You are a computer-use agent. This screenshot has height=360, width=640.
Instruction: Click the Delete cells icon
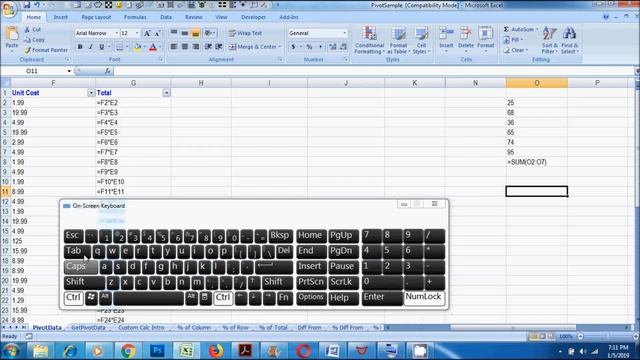[x=466, y=33]
